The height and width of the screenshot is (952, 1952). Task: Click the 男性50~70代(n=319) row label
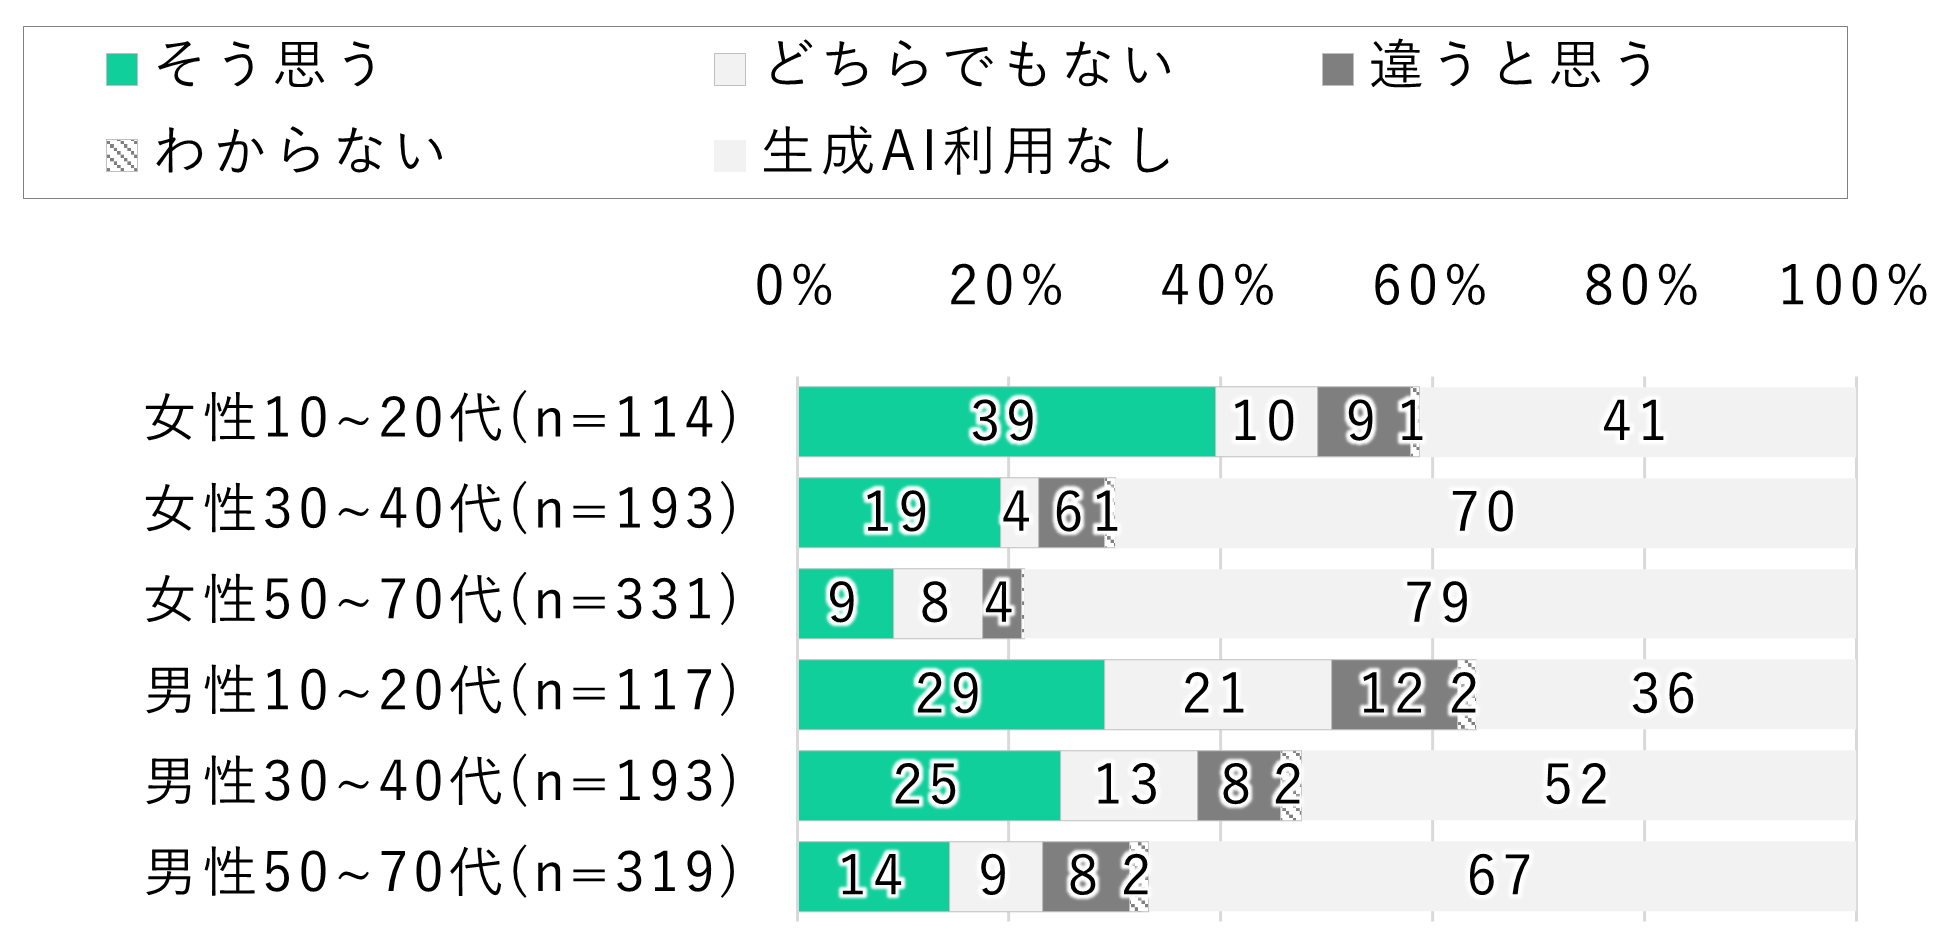click(x=442, y=874)
